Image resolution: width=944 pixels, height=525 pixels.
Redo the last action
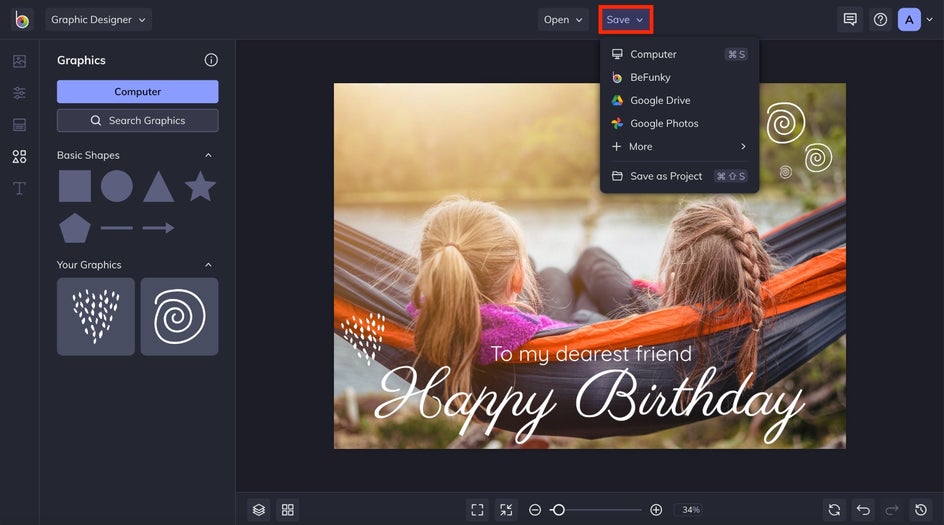pos(892,510)
